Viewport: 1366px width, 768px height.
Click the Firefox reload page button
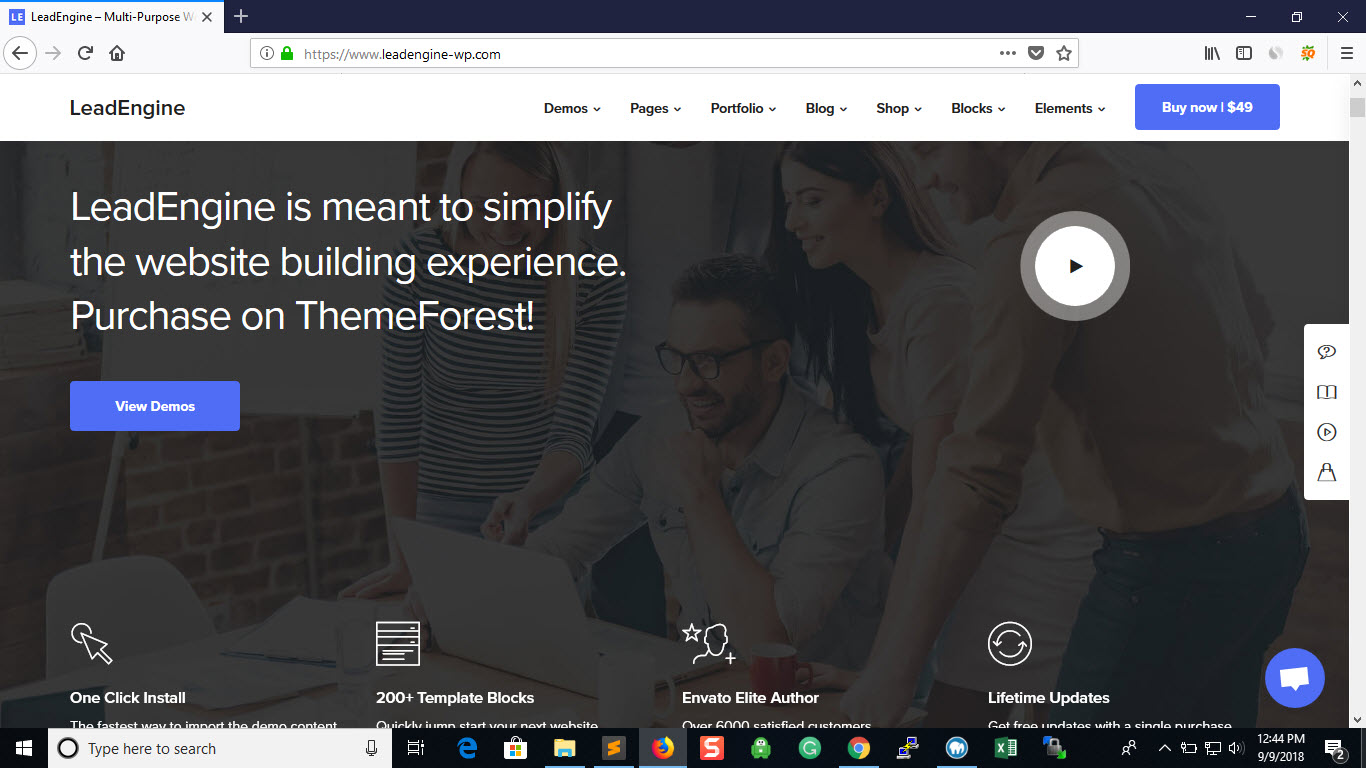(86, 53)
